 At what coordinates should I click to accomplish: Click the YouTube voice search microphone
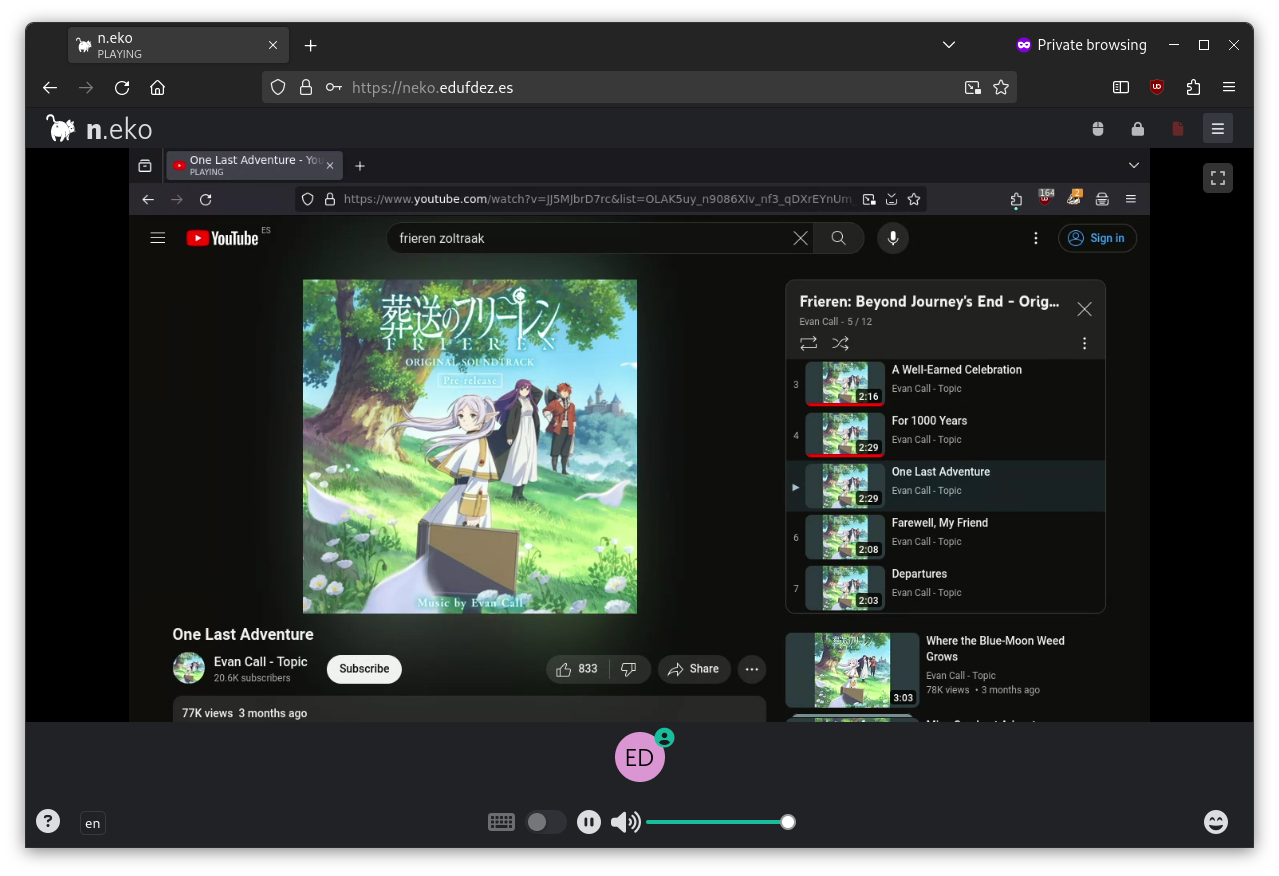point(892,238)
